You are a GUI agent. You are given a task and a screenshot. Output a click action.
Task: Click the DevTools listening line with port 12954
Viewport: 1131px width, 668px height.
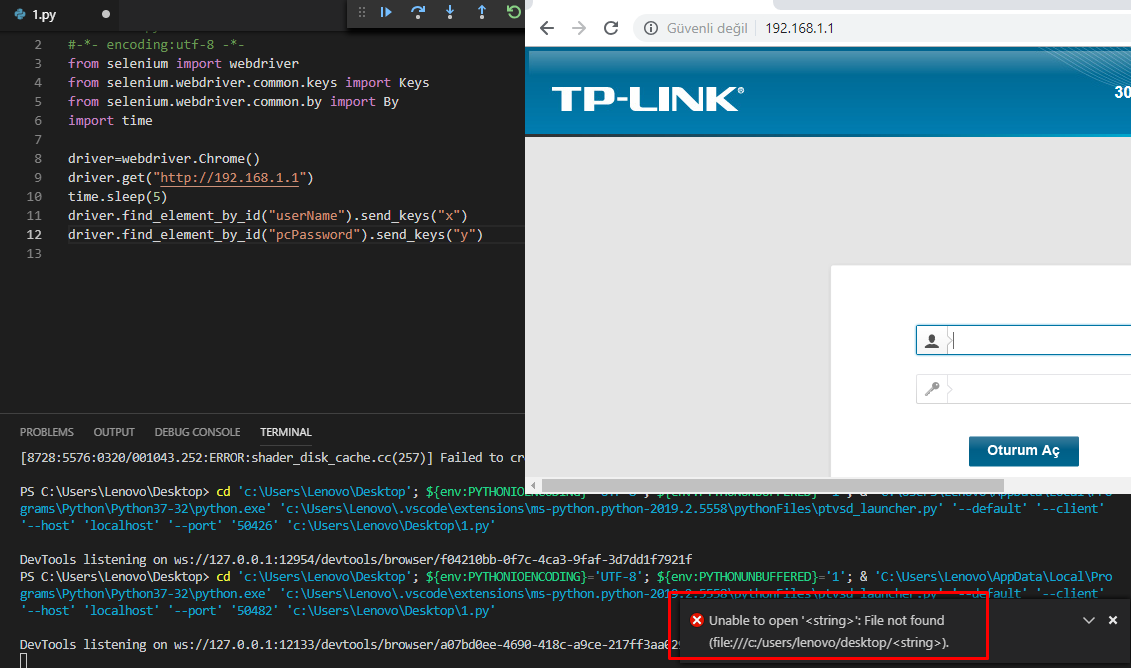coord(356,560)
